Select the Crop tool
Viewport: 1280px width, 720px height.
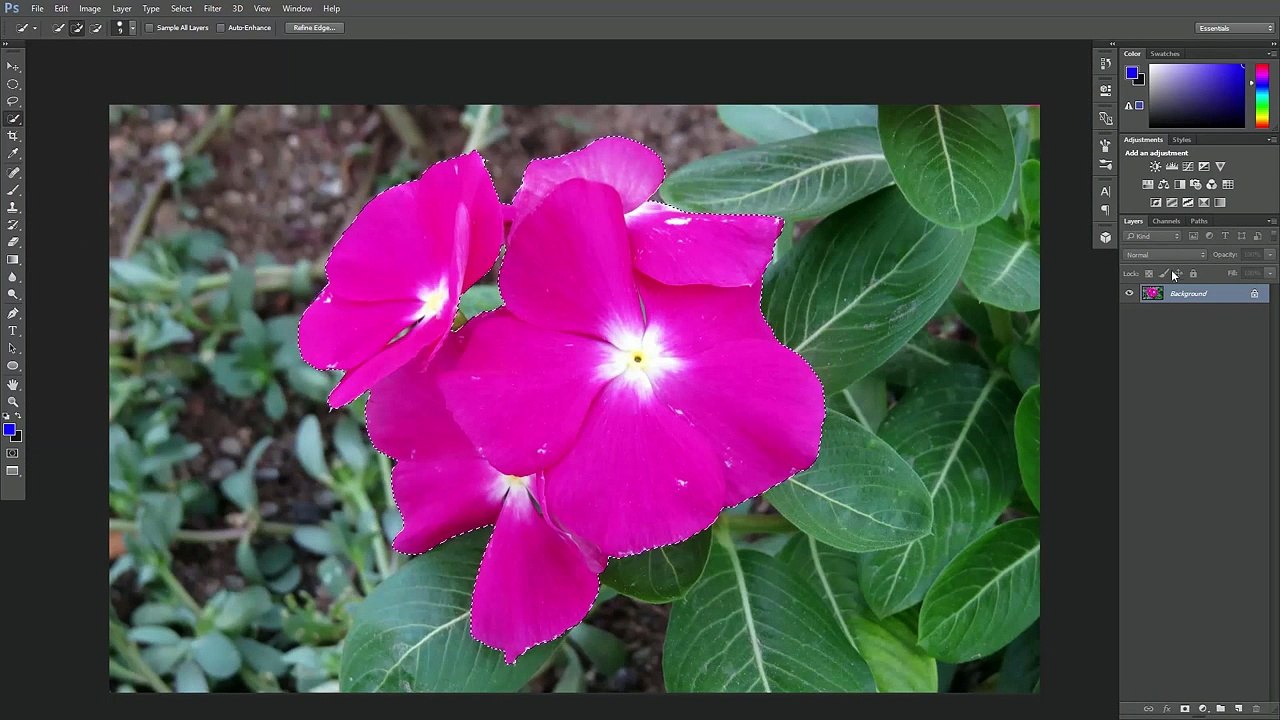(x=13, y=135)
